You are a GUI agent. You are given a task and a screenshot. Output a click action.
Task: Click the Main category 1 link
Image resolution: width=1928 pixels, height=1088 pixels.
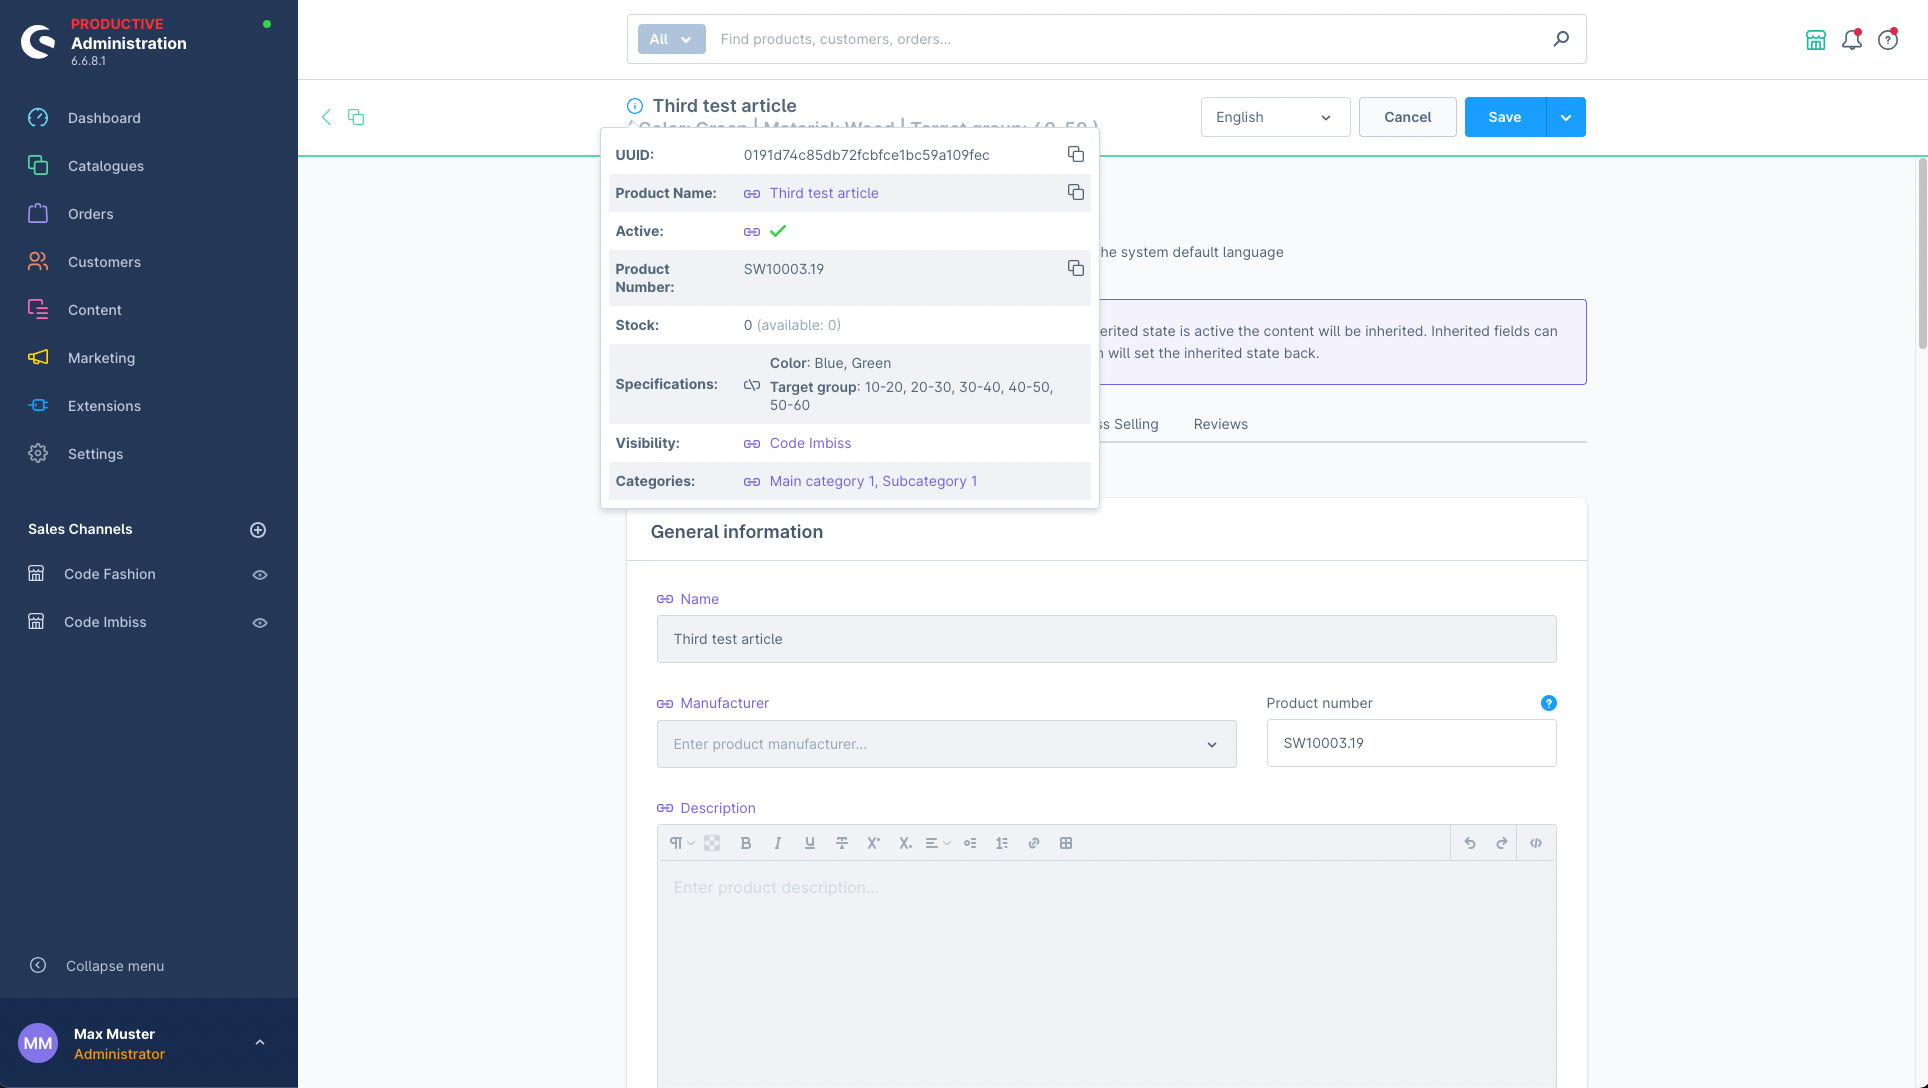pyautogui.click(x=821, y=480)
